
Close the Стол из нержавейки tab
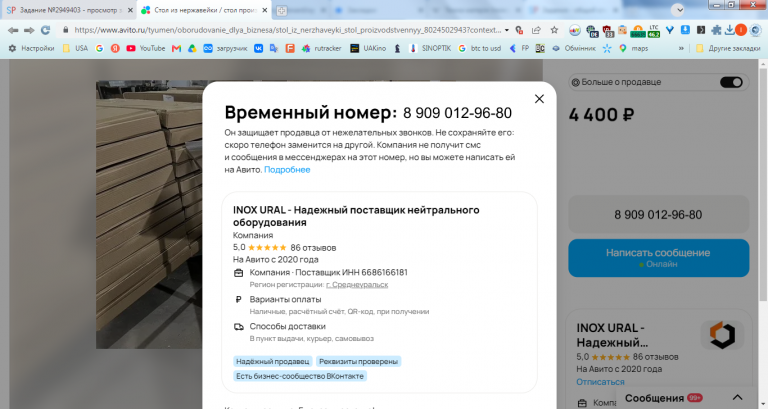click(264, 10)
